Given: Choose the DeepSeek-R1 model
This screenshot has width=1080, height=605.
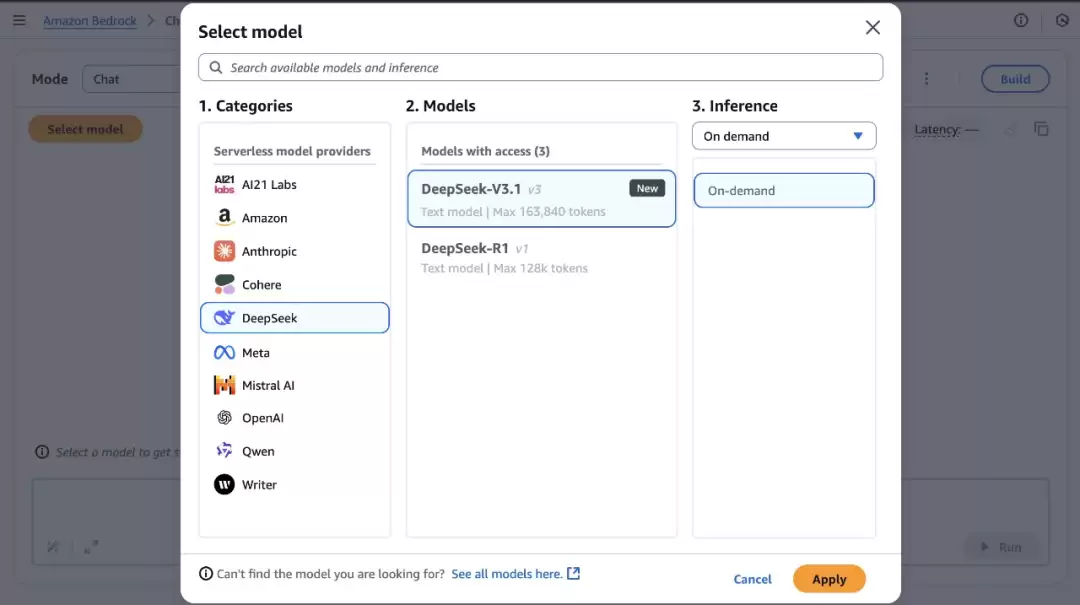Looking at the screenshot, I should [x=541, y=257].
